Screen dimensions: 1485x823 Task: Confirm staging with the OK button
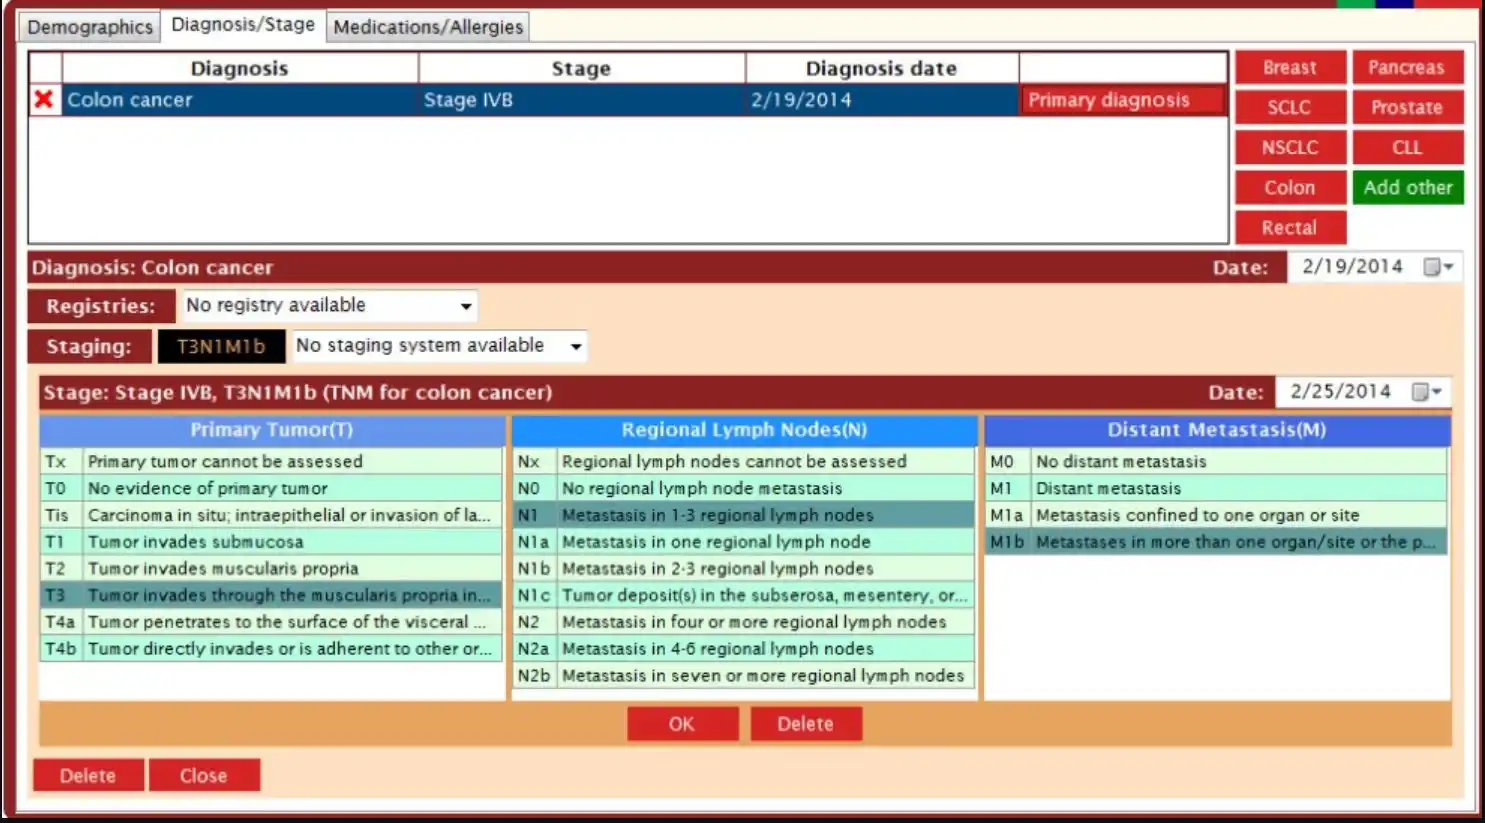click(683, 723)
